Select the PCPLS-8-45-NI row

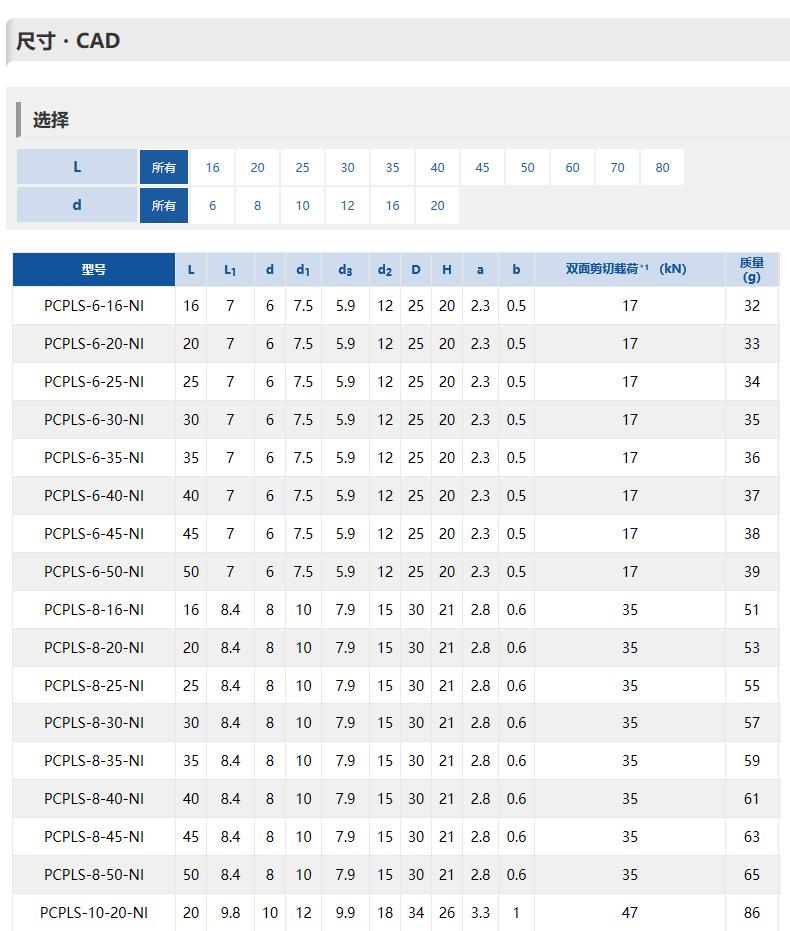tap(94, 837)
